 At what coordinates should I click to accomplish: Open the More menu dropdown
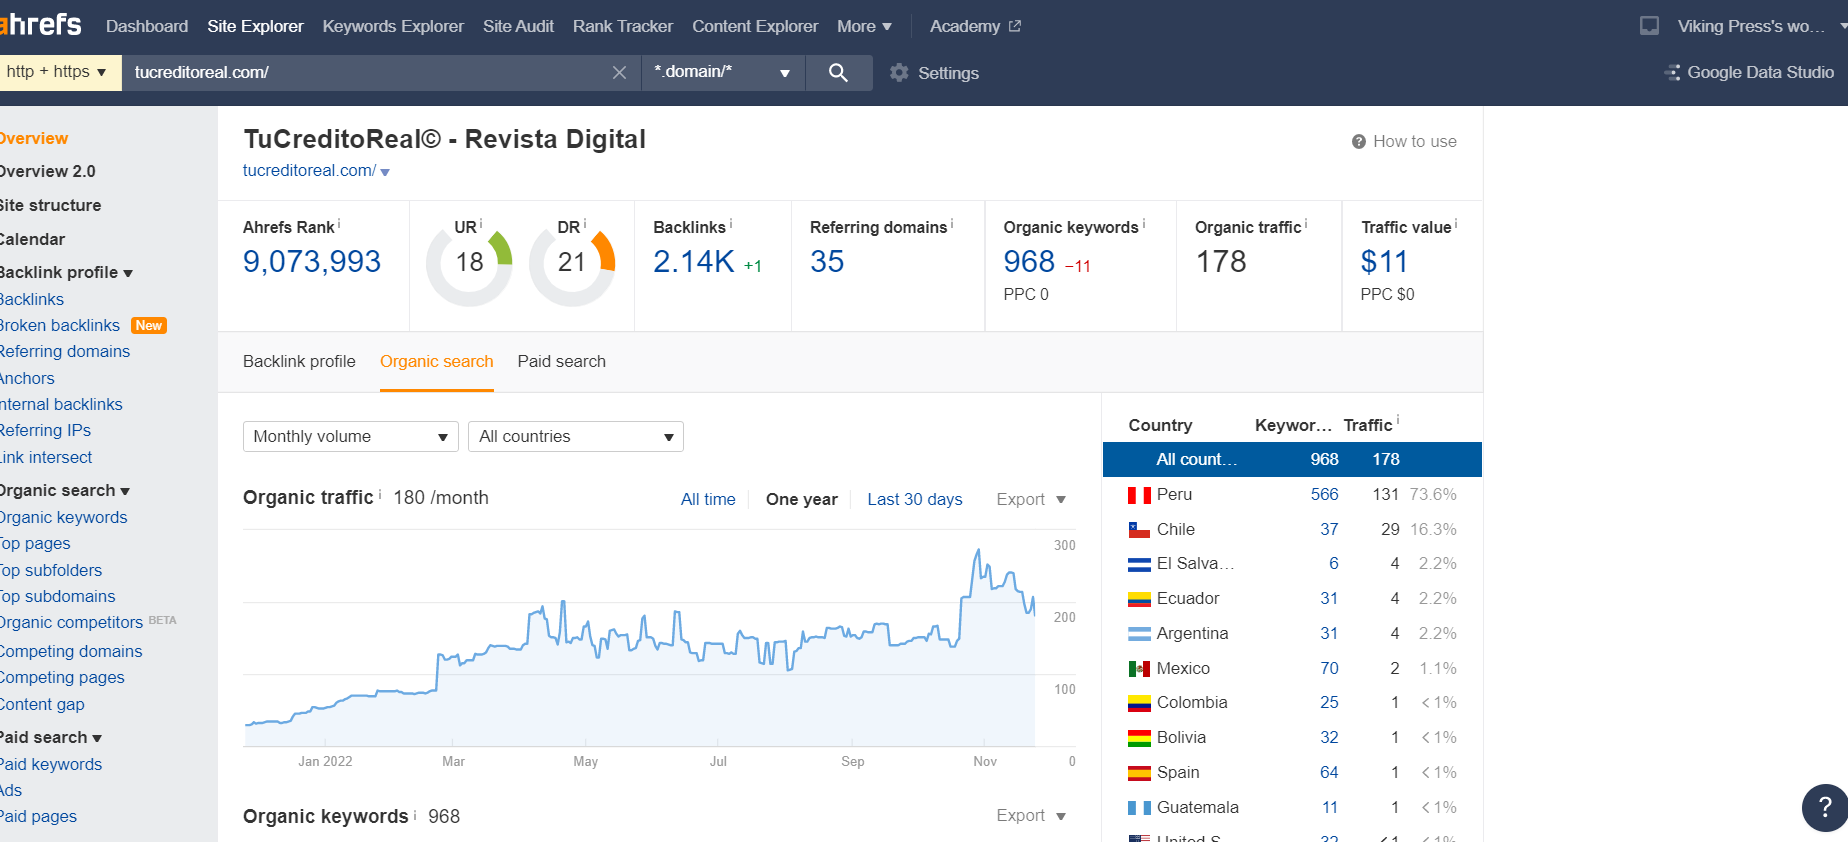tap(864, 26)
